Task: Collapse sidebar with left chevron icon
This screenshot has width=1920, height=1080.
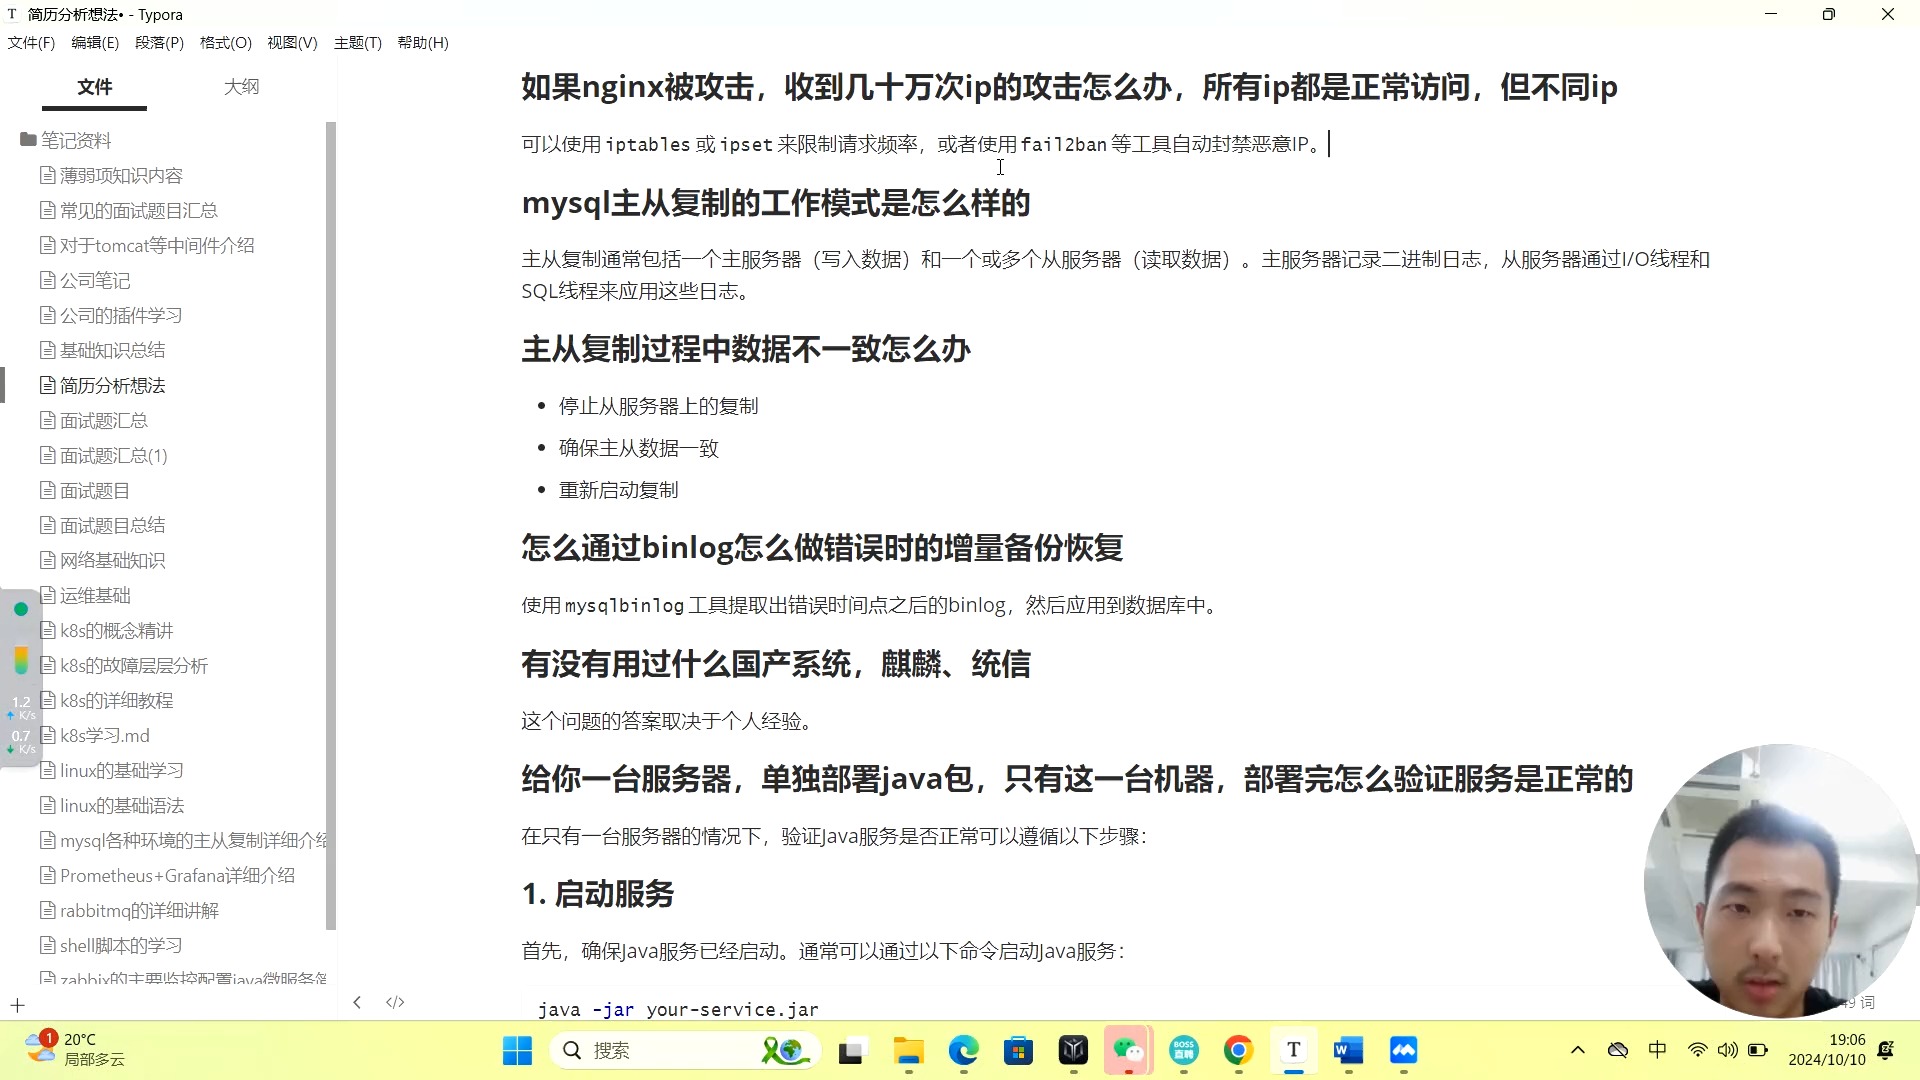Action: [x=357, y=1002]
